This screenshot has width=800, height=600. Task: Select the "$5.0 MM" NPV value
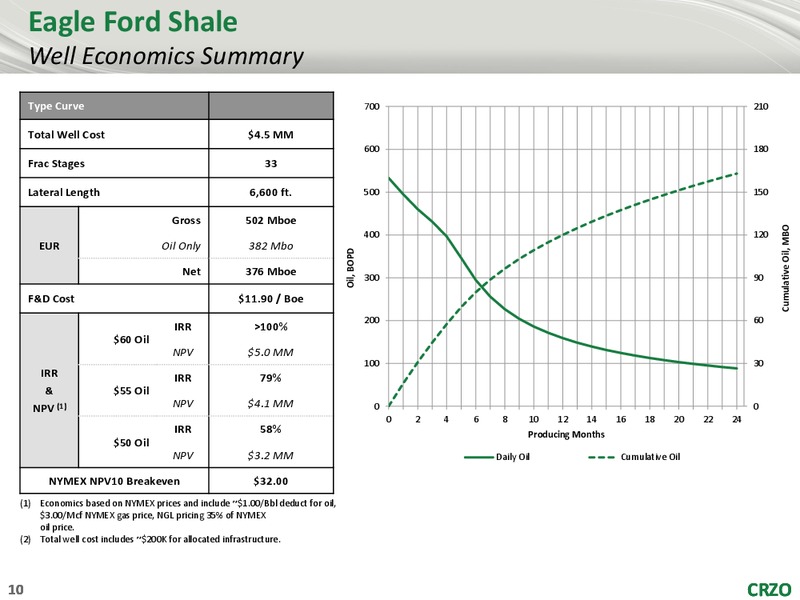click(x=270, y=352)
